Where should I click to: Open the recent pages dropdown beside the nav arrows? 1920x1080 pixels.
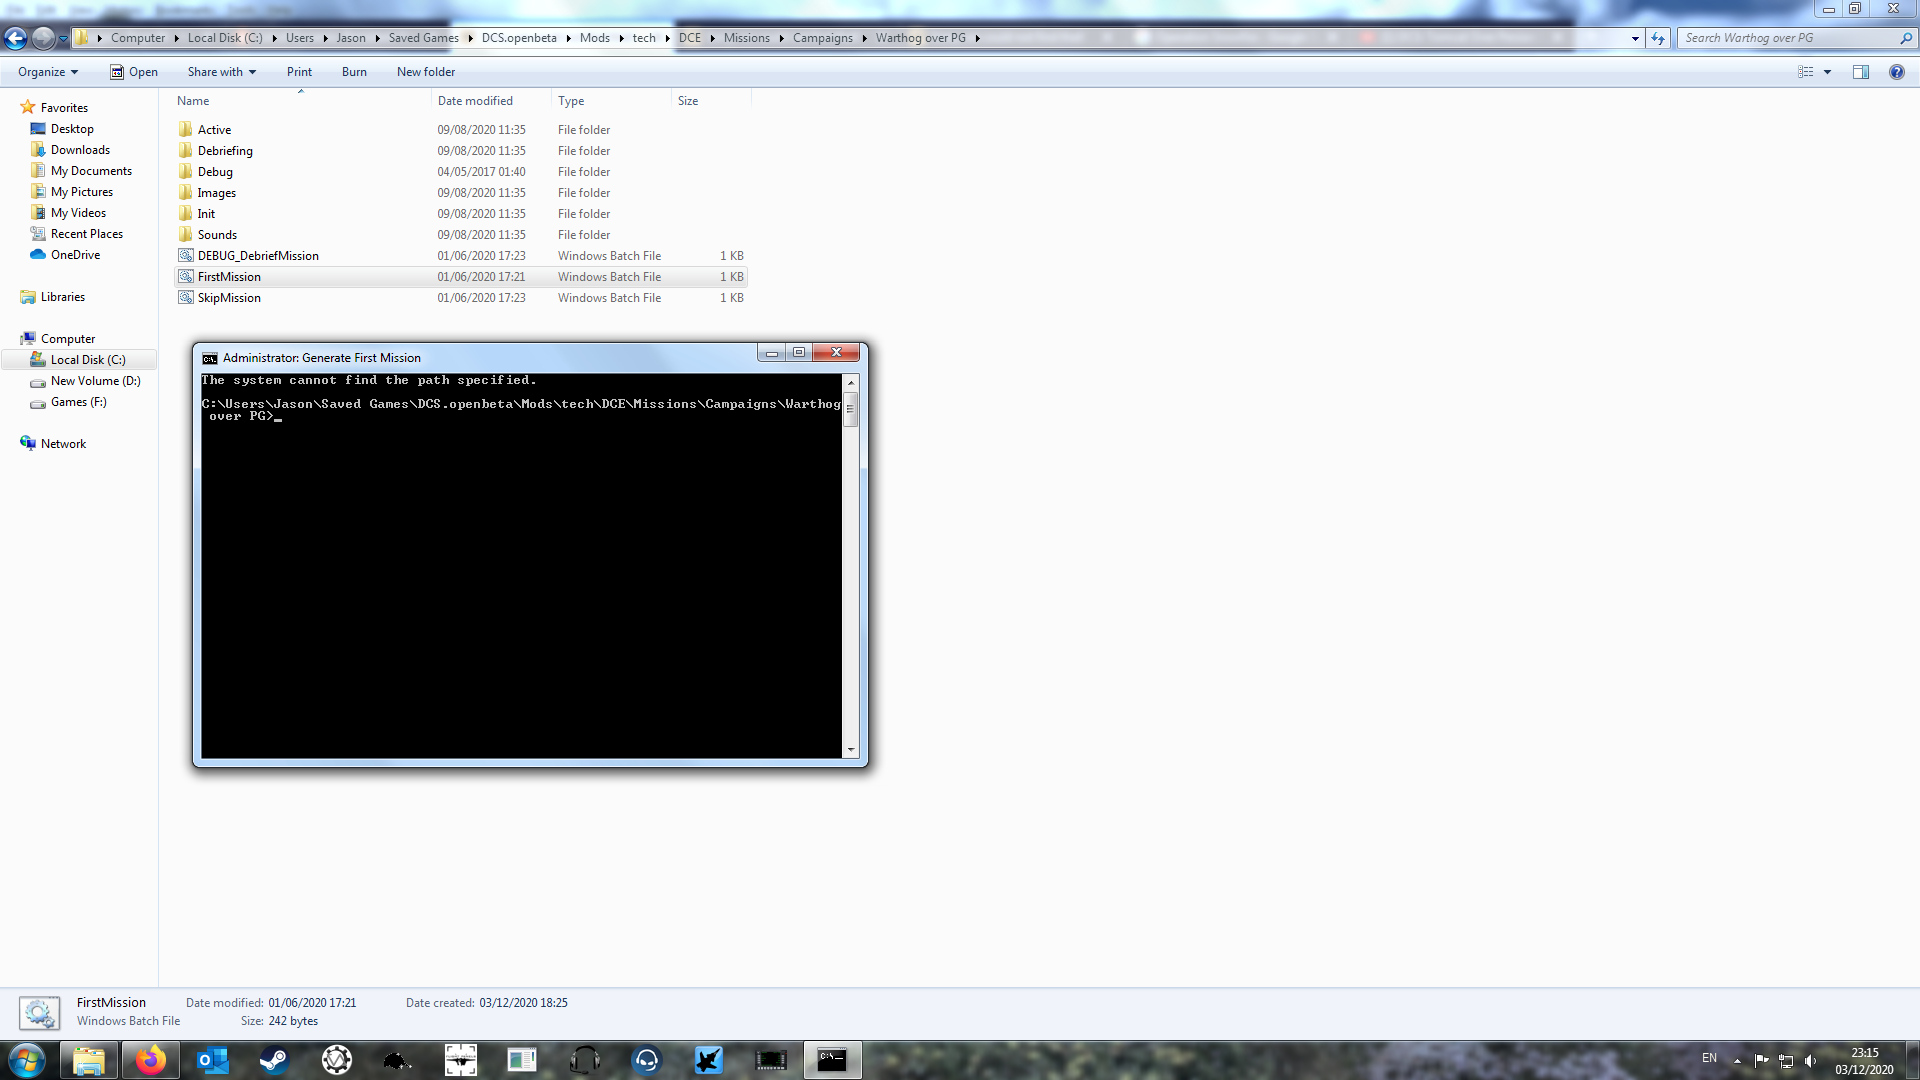coord(63,39)
